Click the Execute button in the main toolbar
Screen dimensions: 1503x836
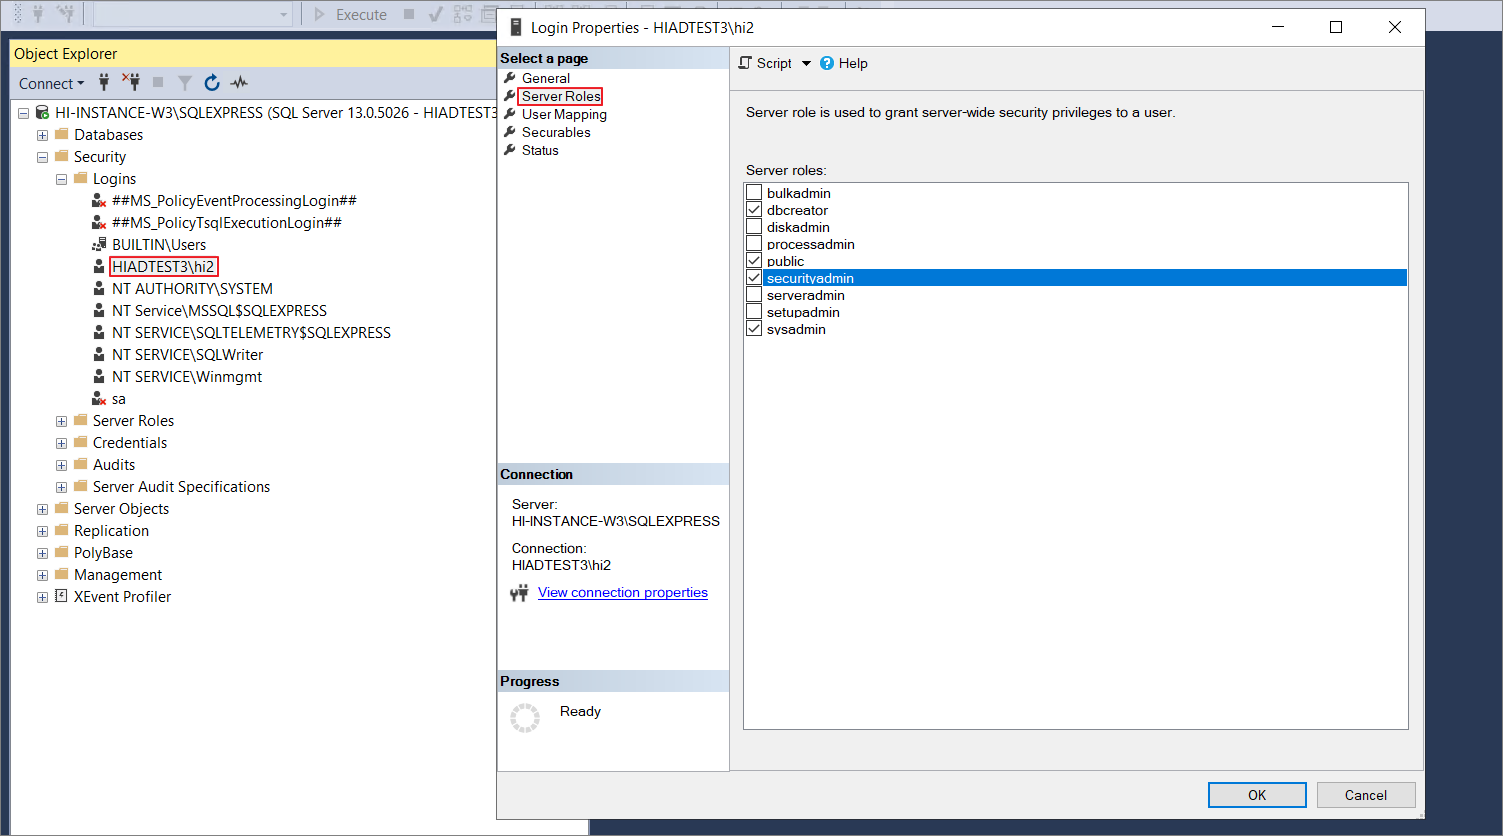351,14
